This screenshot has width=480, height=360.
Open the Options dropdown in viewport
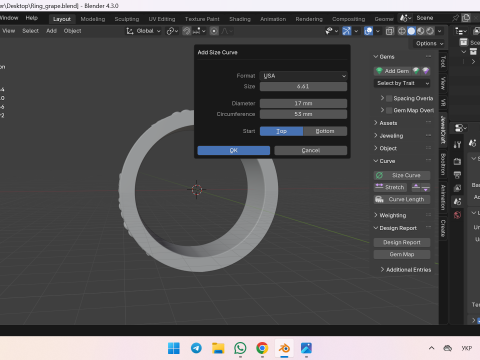pyautogui.click(x=429, y=43)
